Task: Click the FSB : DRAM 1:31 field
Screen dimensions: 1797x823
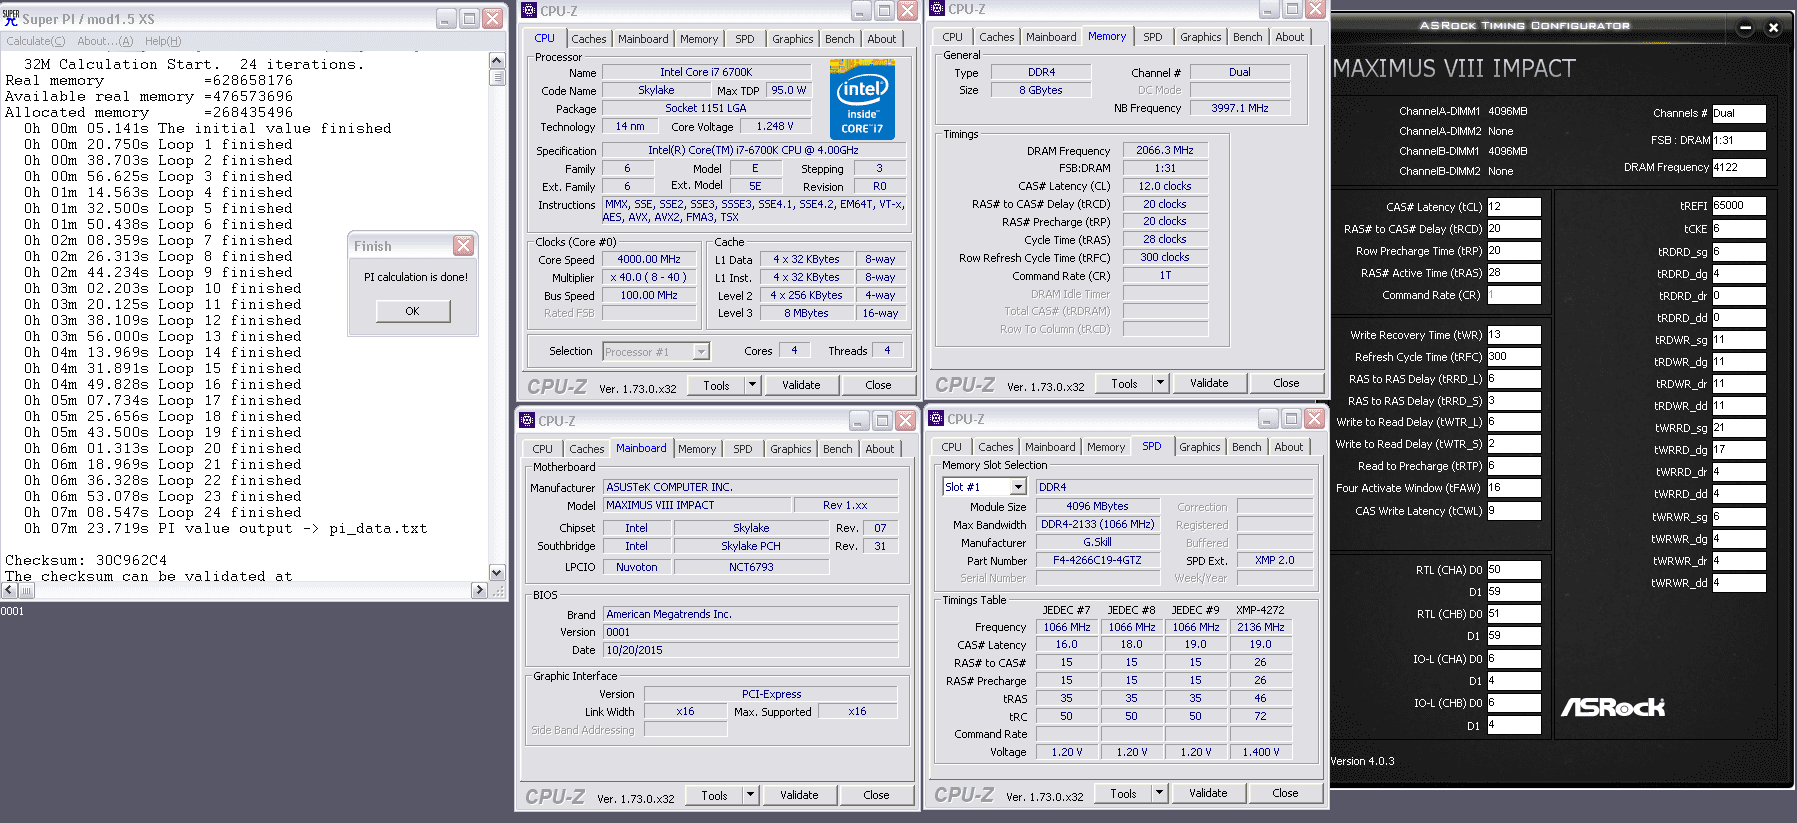Action: pyautogui.click(x=1738, y=141)
